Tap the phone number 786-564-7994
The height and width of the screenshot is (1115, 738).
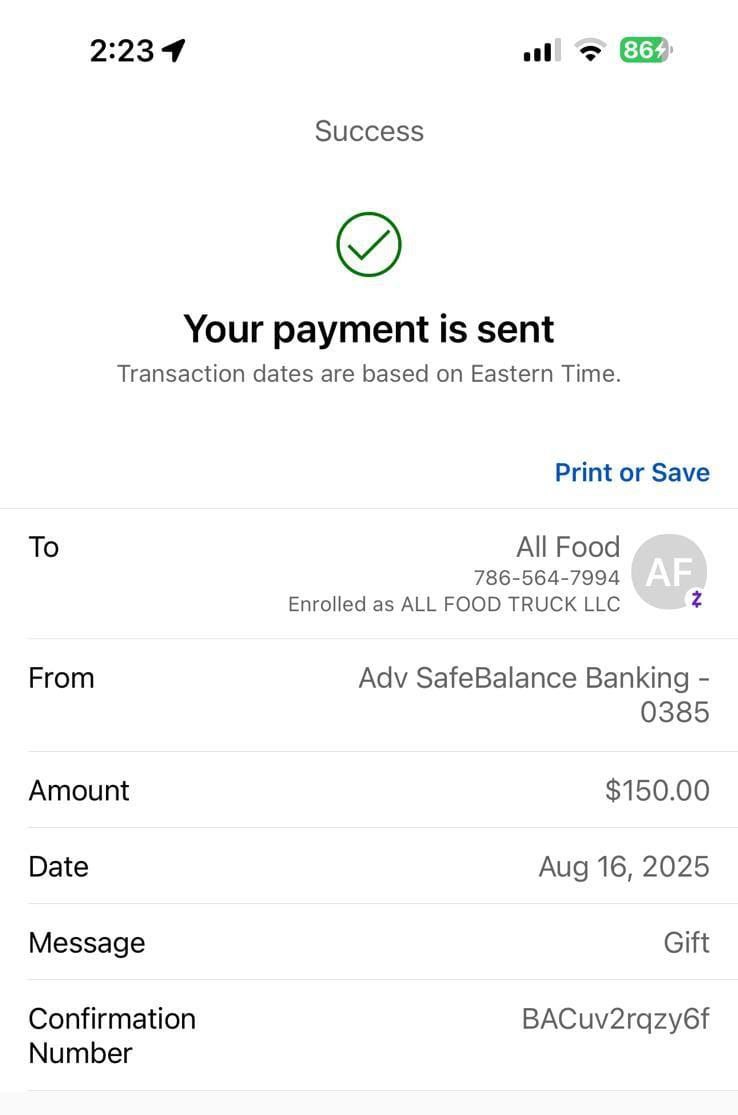(x=546, y=578)
